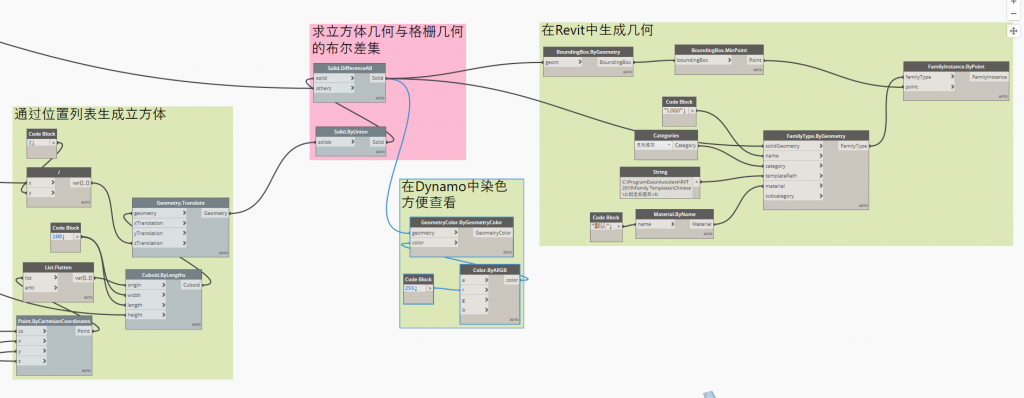This screenshot has width=1024, height=398.
Task: Click the Cuboid output port
Action: [191, 285]
